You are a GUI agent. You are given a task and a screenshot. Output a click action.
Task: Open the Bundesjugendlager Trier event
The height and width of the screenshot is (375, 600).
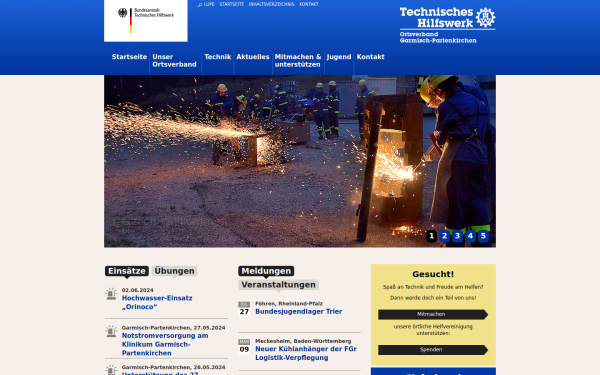pos(298,311)
